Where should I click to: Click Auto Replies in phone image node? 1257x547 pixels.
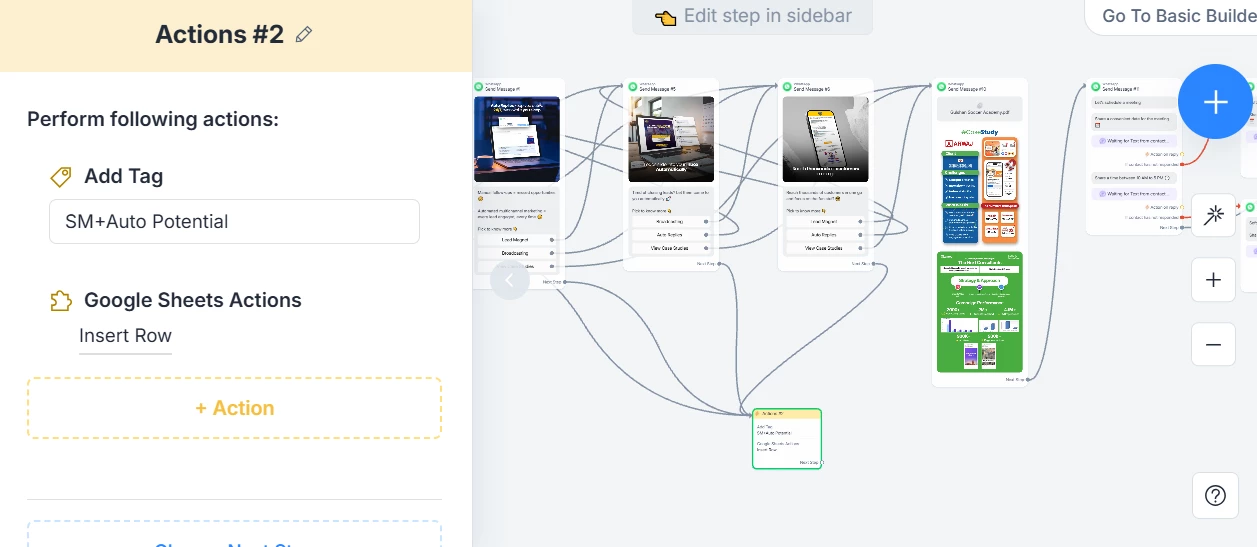click(824, 235)
